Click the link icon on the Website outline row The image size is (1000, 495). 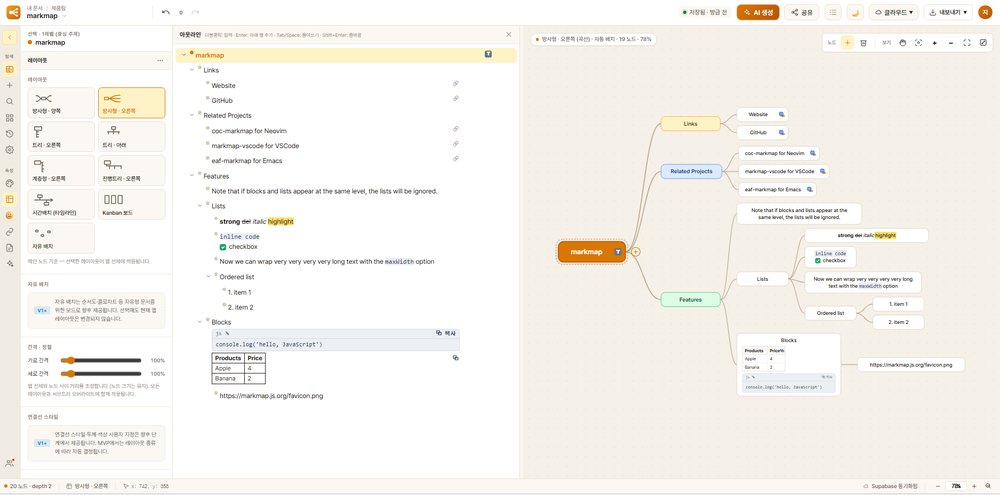[x=455, y=84]
